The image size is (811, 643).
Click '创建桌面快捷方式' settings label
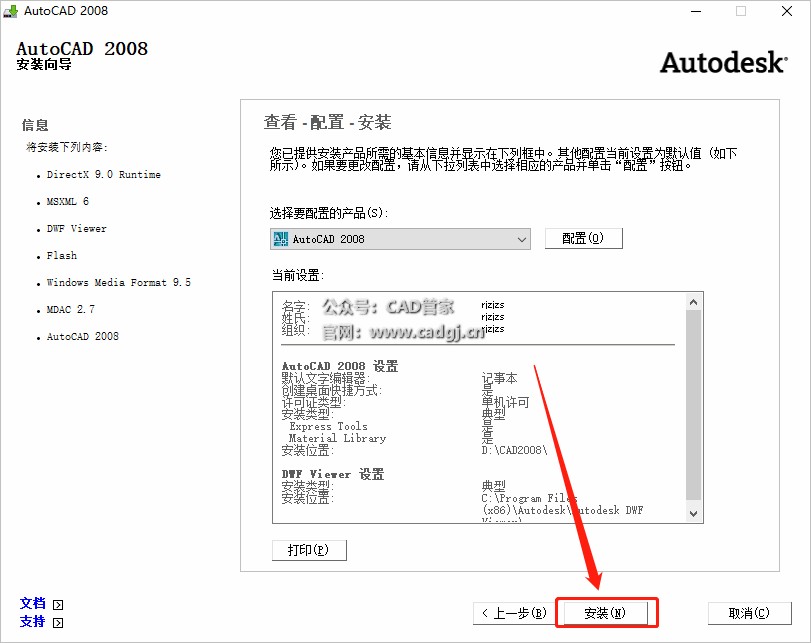tap(332, 390)
